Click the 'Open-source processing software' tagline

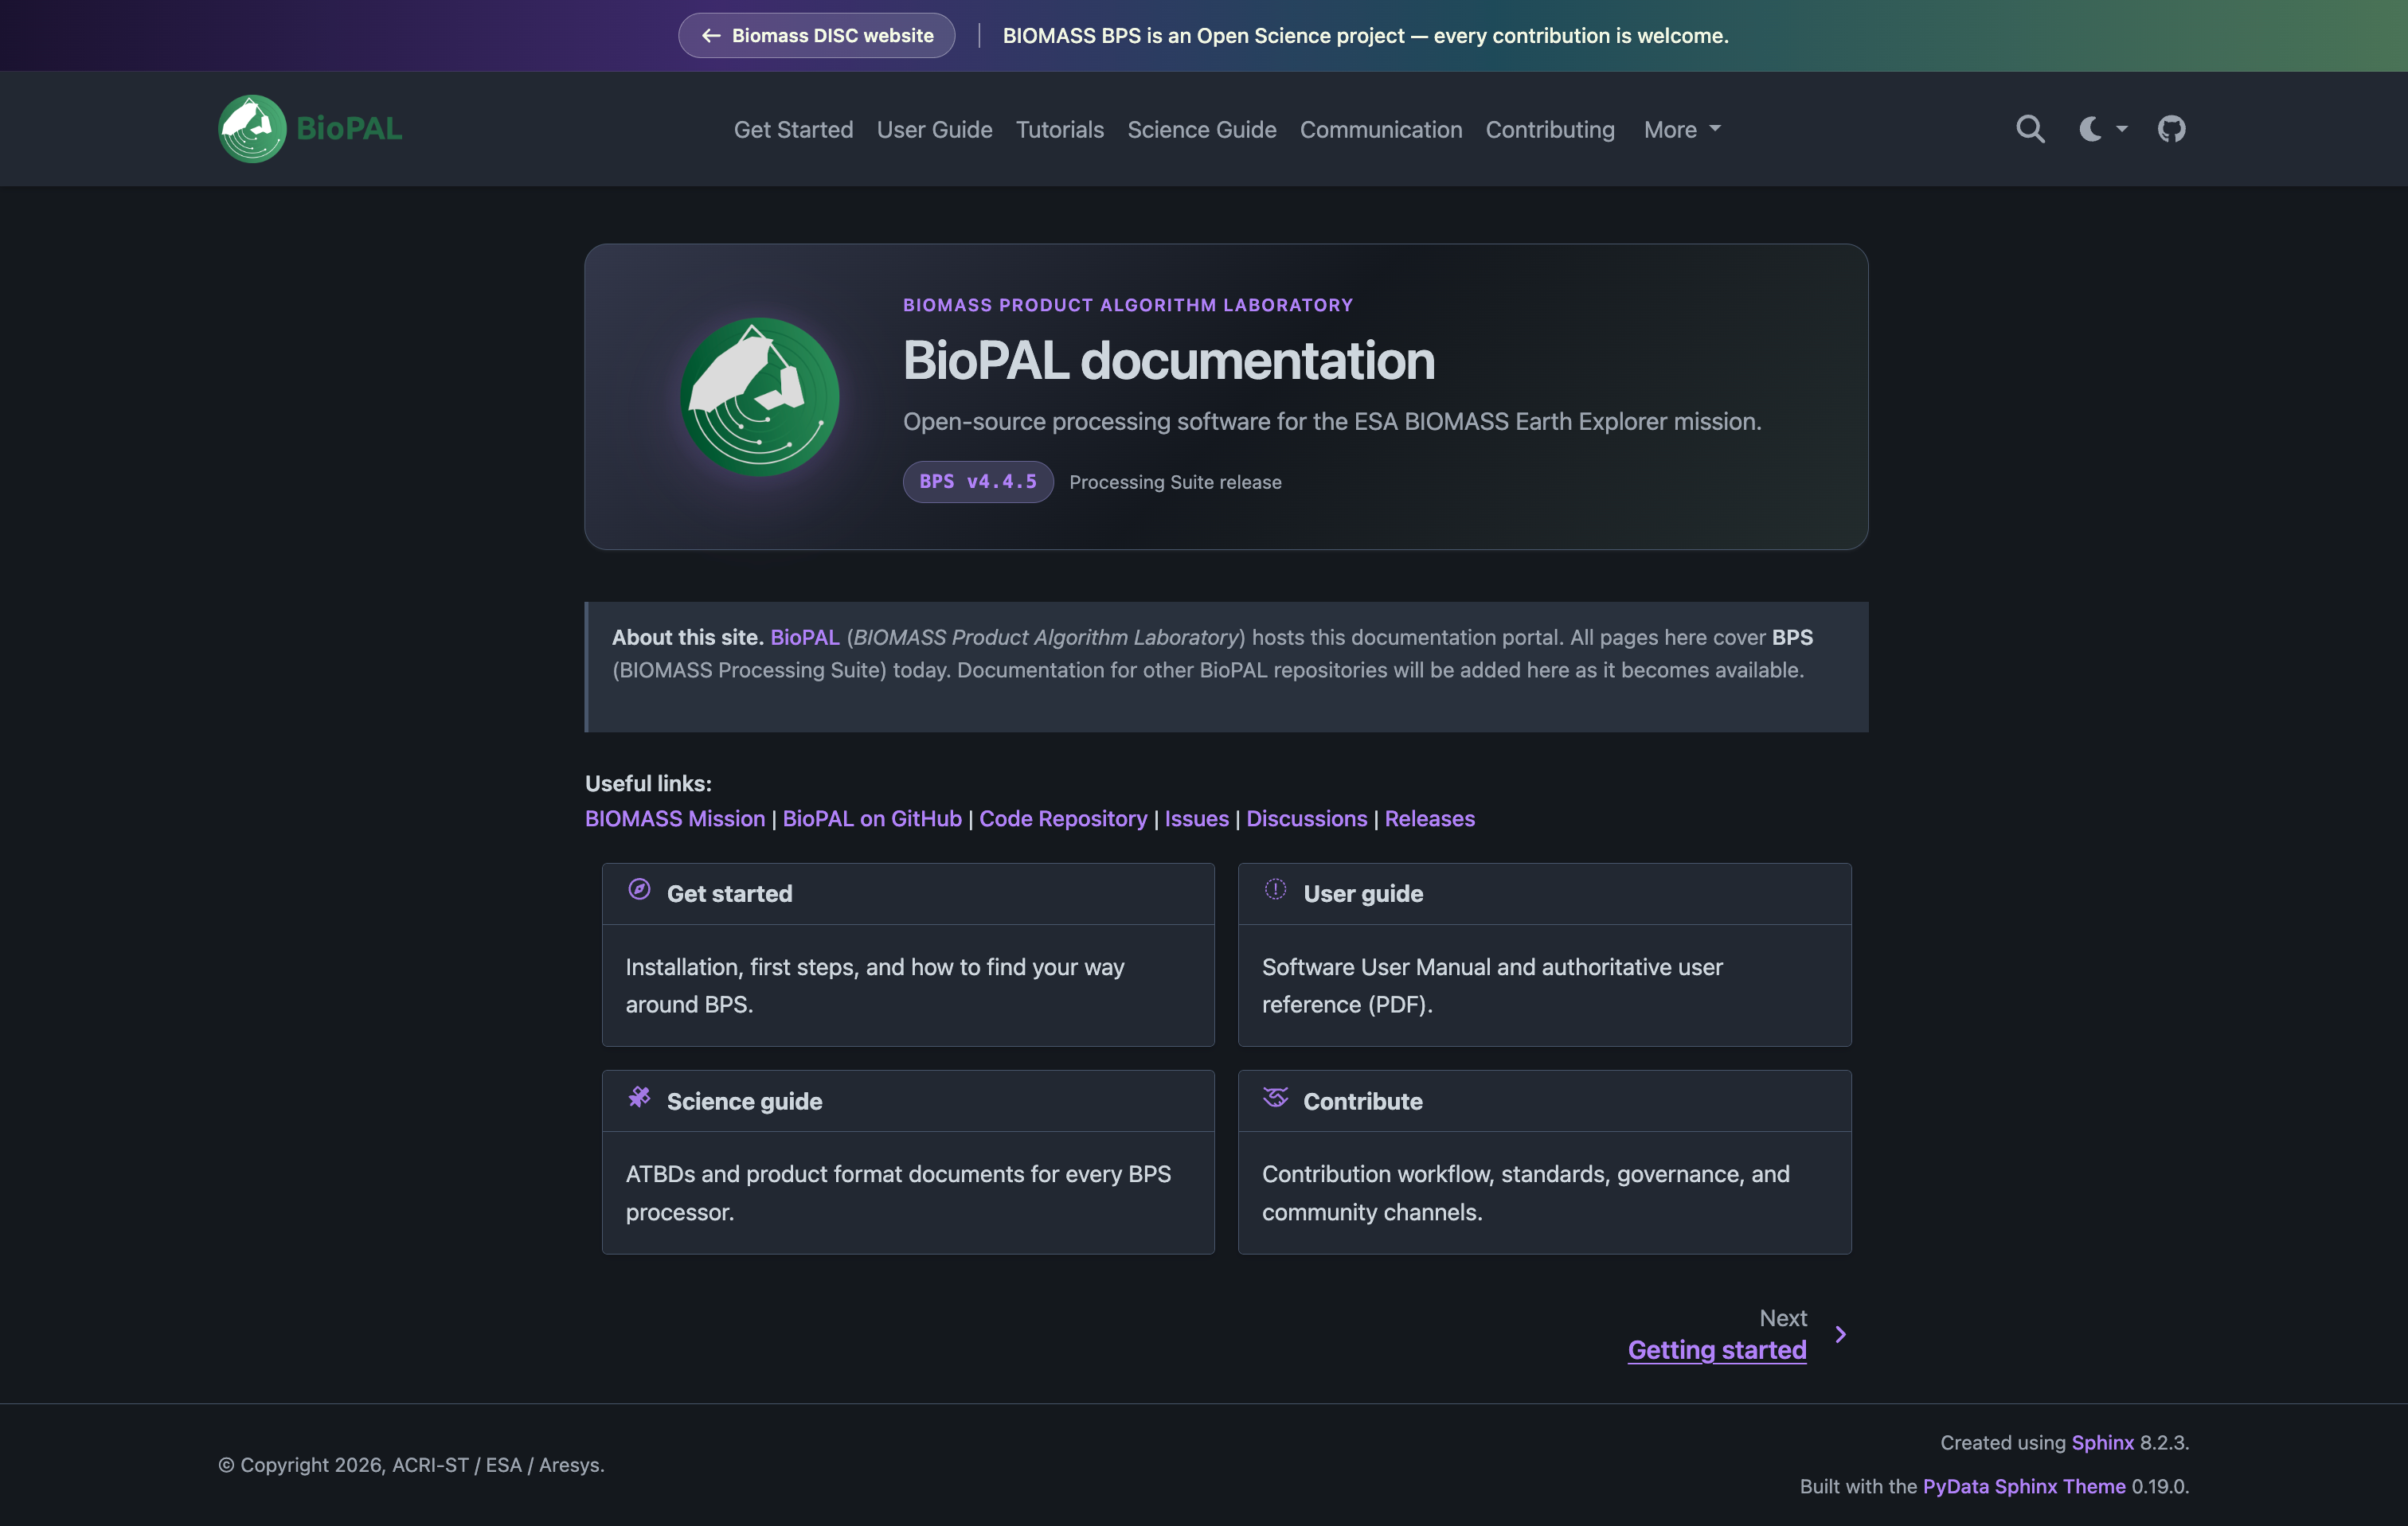point(1332,421)
